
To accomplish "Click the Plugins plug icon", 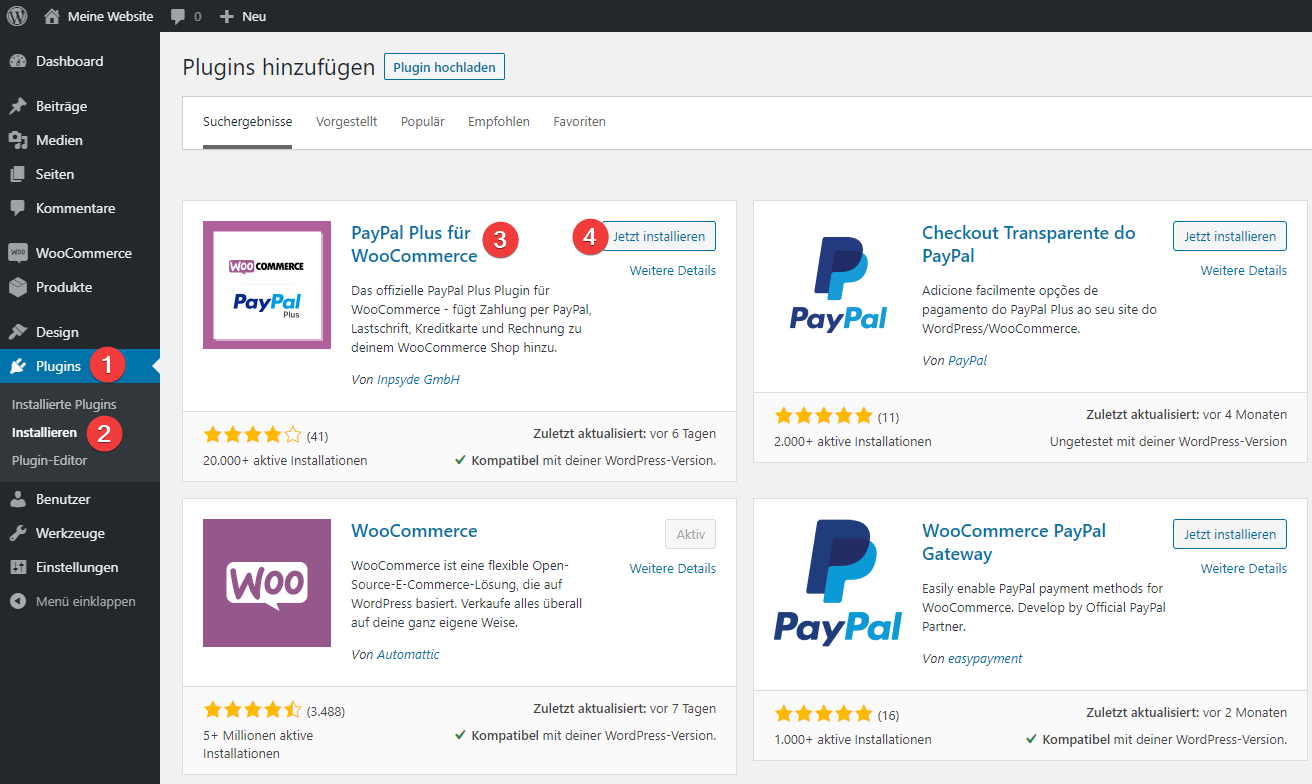I will point(18,366).
